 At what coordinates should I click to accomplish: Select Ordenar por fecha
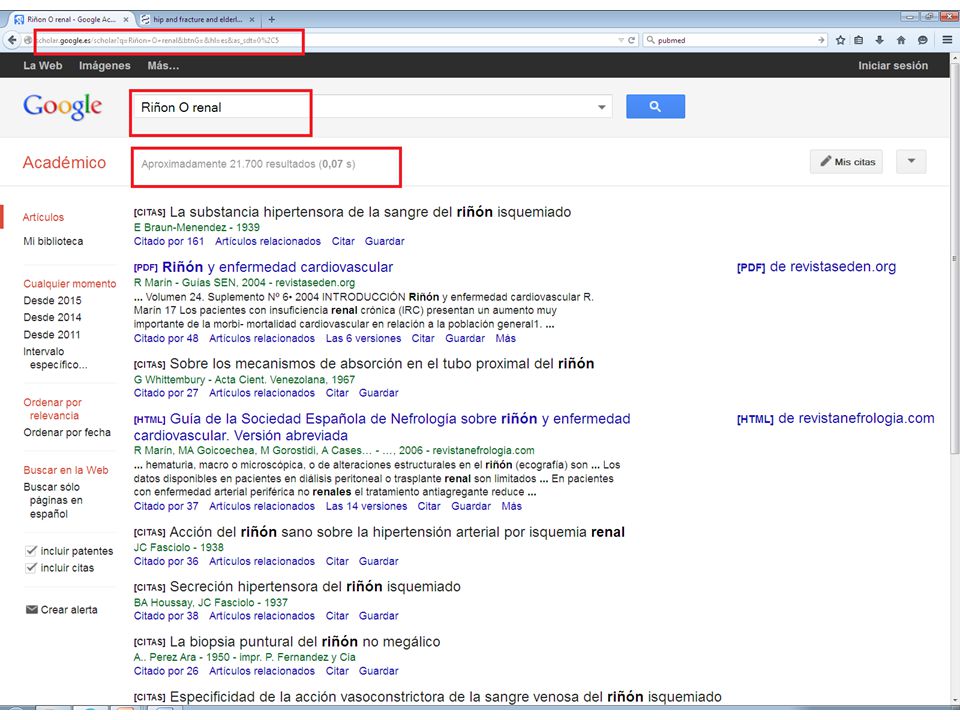[x=67, y=432]
